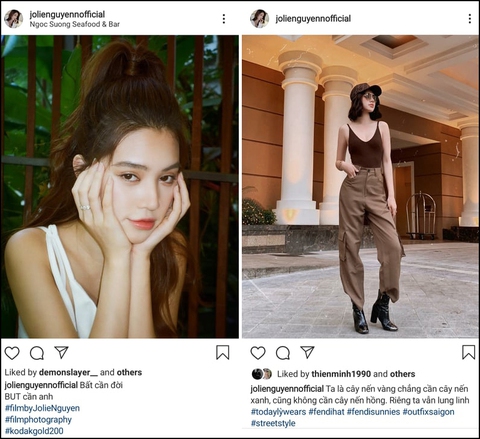480x439 pixels.
Task: Like the left post with the heart icon
Action: pyautogui.click(x=12, y=353)
